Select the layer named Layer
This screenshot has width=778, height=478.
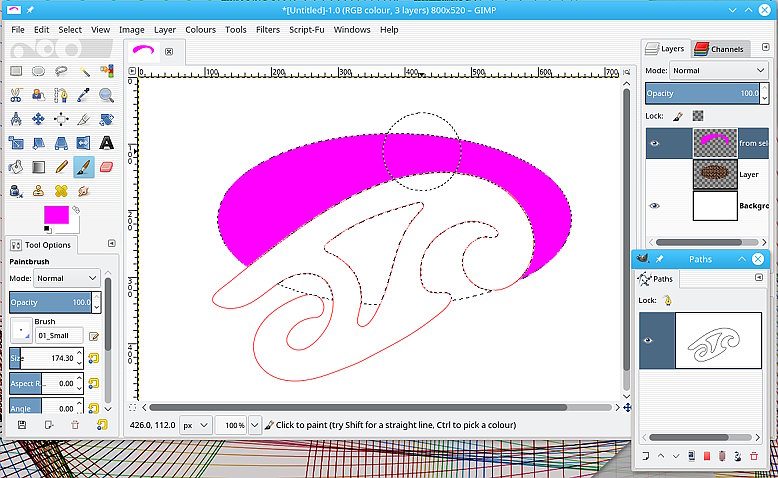[748, 174]
